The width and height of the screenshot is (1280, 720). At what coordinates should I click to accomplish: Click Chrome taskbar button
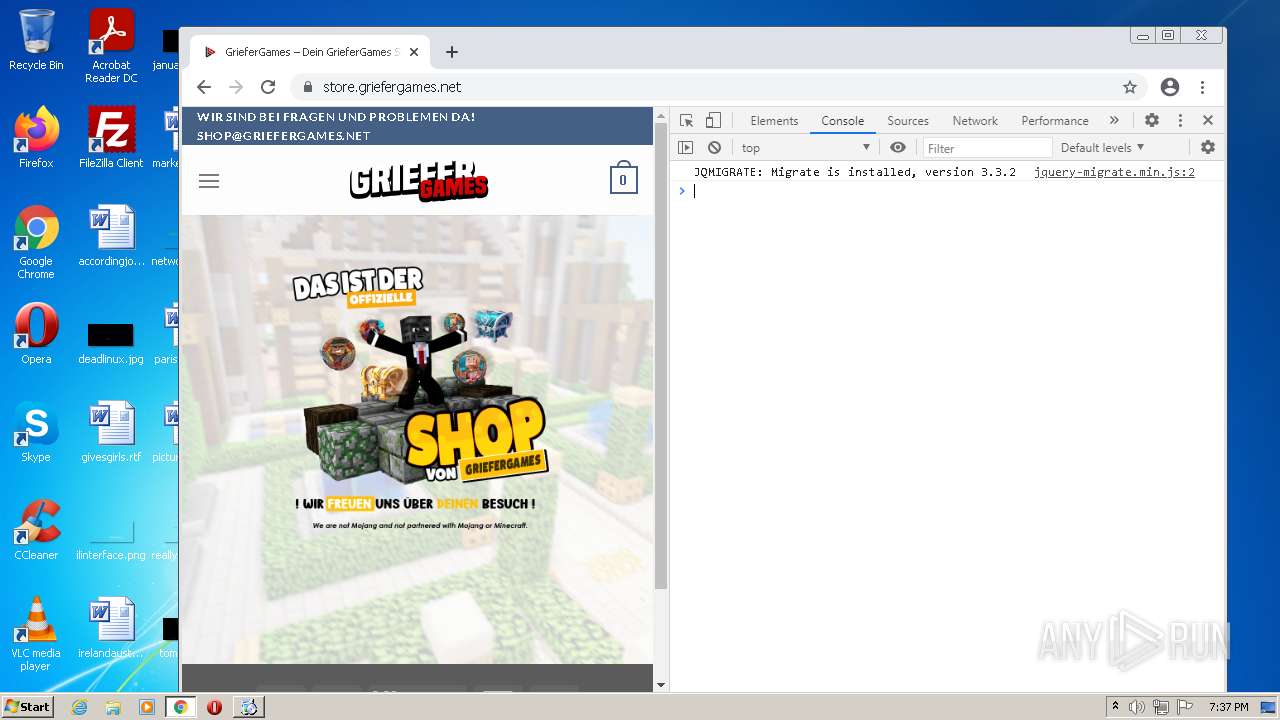coord(180,707)
